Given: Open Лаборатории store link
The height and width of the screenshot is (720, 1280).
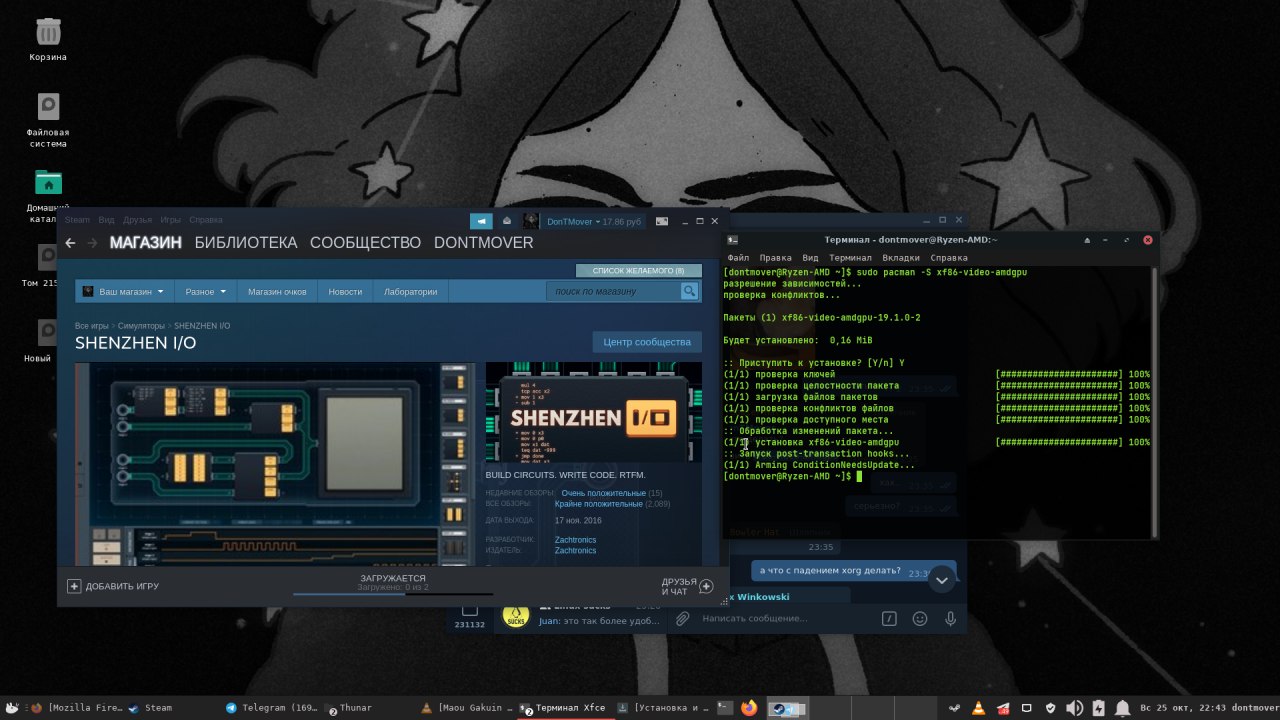Looking at the screenshot, I should click(411, 292).
